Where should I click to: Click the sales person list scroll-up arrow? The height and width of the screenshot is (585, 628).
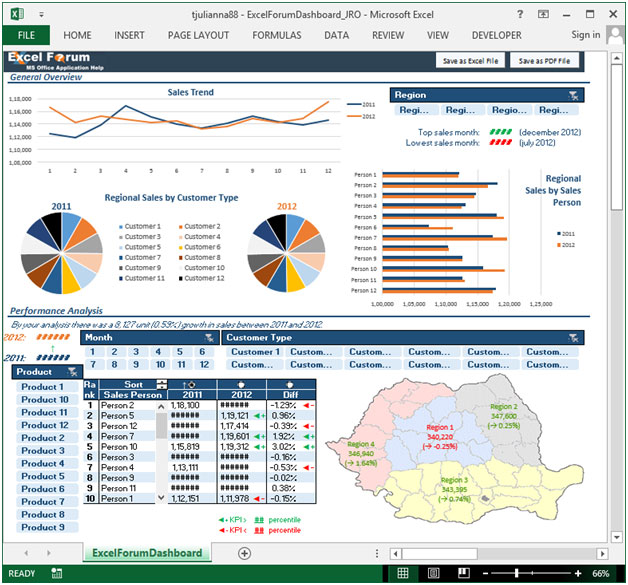click(x=161, y=407)
